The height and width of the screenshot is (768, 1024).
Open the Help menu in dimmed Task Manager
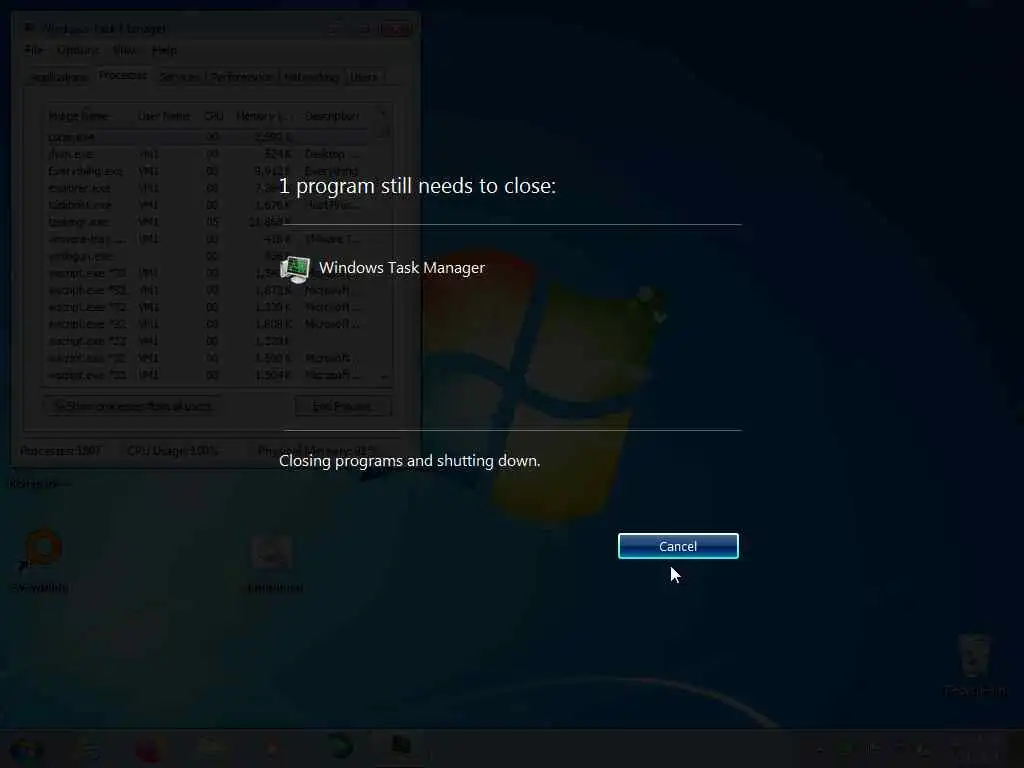coord(164,50)
